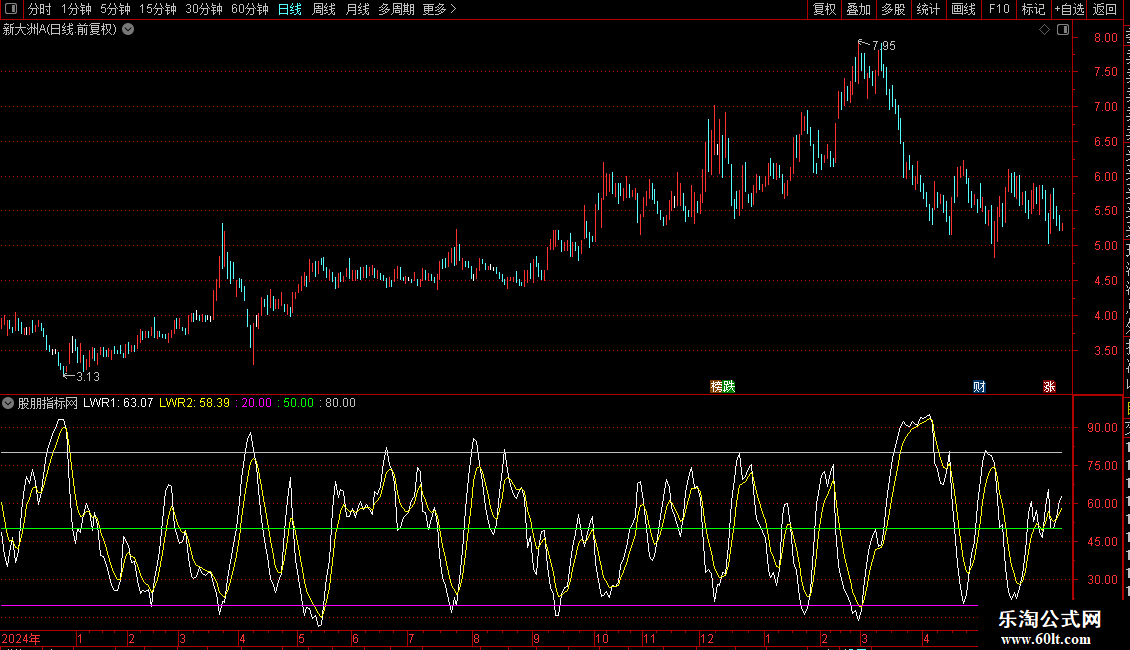Image resolution: width=1130 pixels, height=650 pixels.
Task: Open the 多周期 multi-period view
Action: [396, 9]
